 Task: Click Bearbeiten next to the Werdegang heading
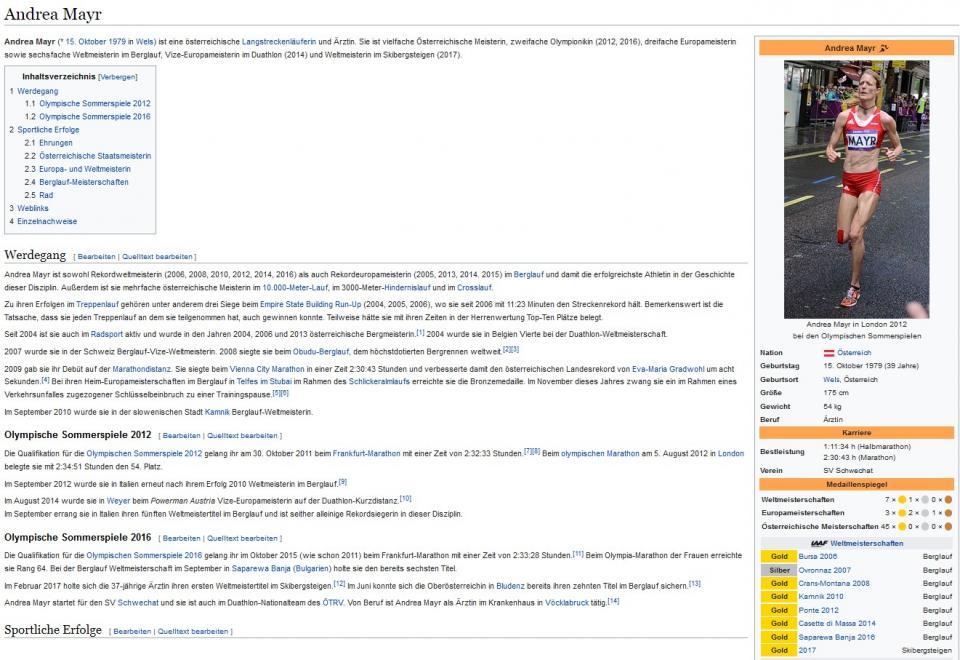[x=96, y=257]
